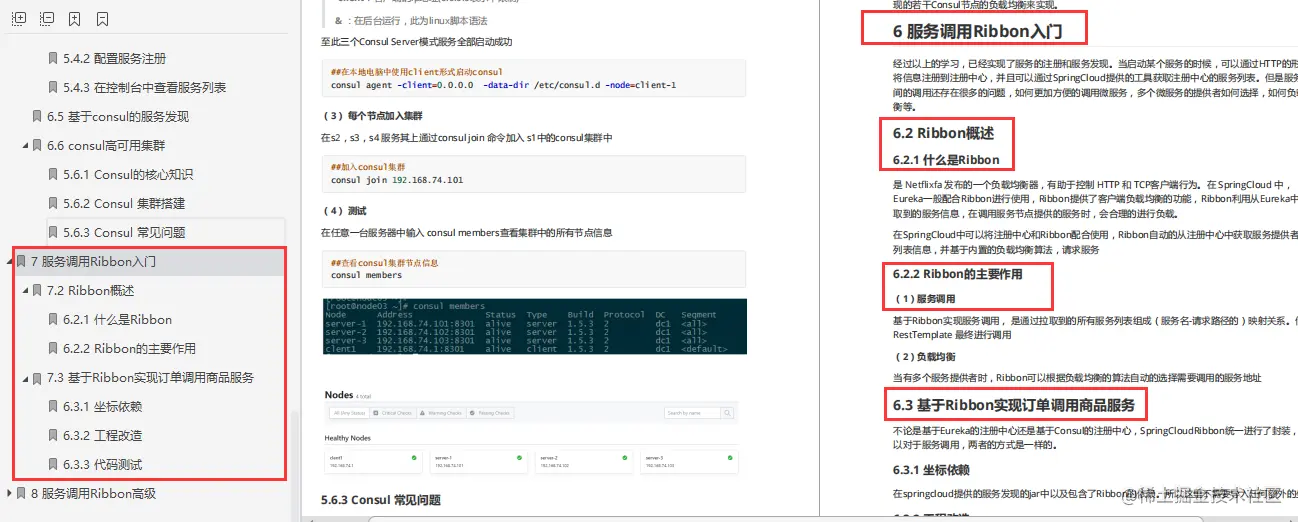Click the page heading 6.2 Ribbon概述

pos(943,132)
